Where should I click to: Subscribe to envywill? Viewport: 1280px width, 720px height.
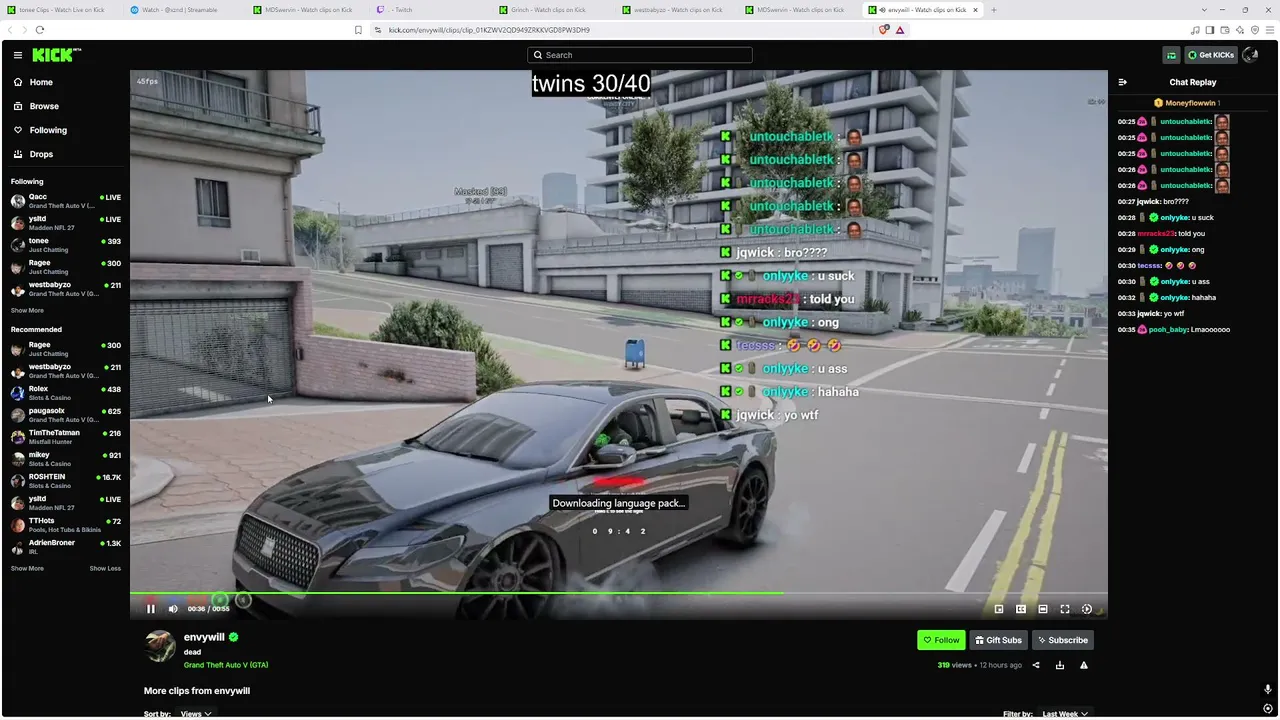point(1062,640)
